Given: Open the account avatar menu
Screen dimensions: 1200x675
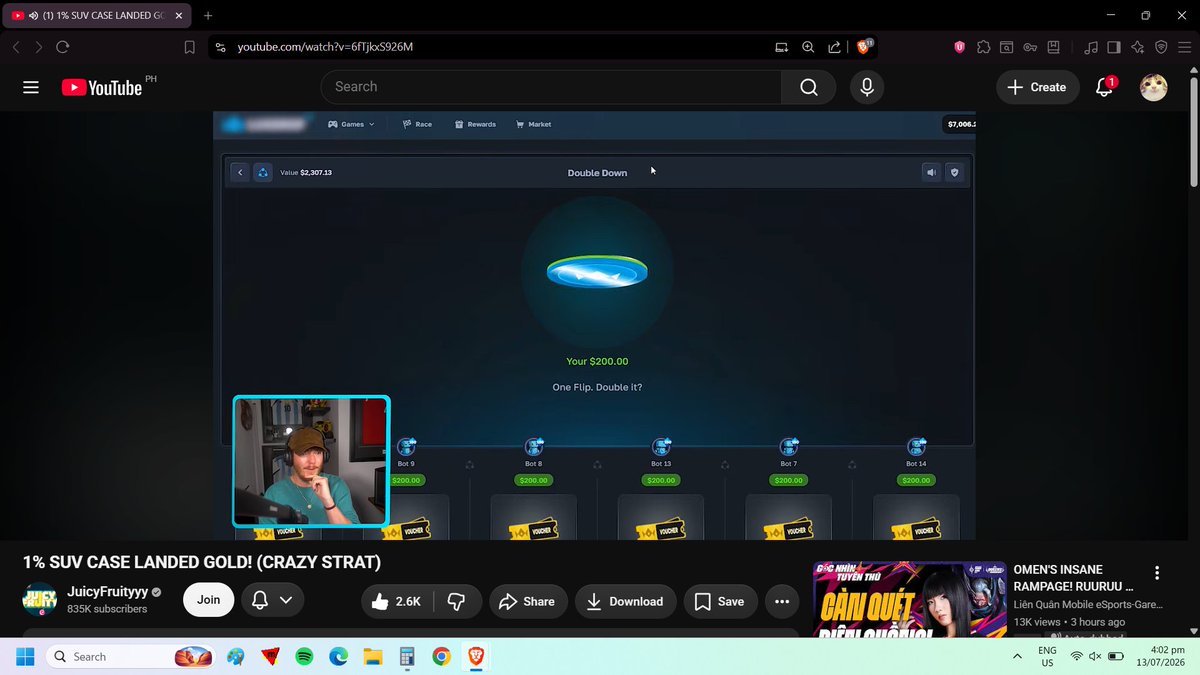Looking at the screenshot, I should pyautogui.click(x=1154, y=87).
